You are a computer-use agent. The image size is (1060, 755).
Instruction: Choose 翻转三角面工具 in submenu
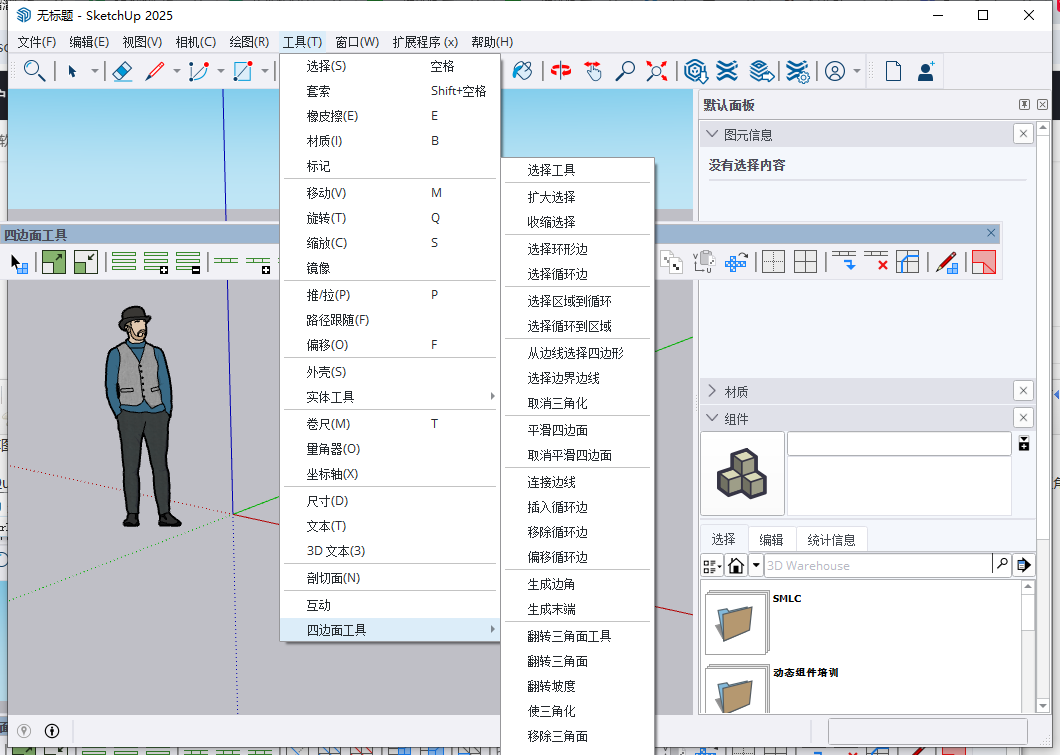tap(578, 635)
